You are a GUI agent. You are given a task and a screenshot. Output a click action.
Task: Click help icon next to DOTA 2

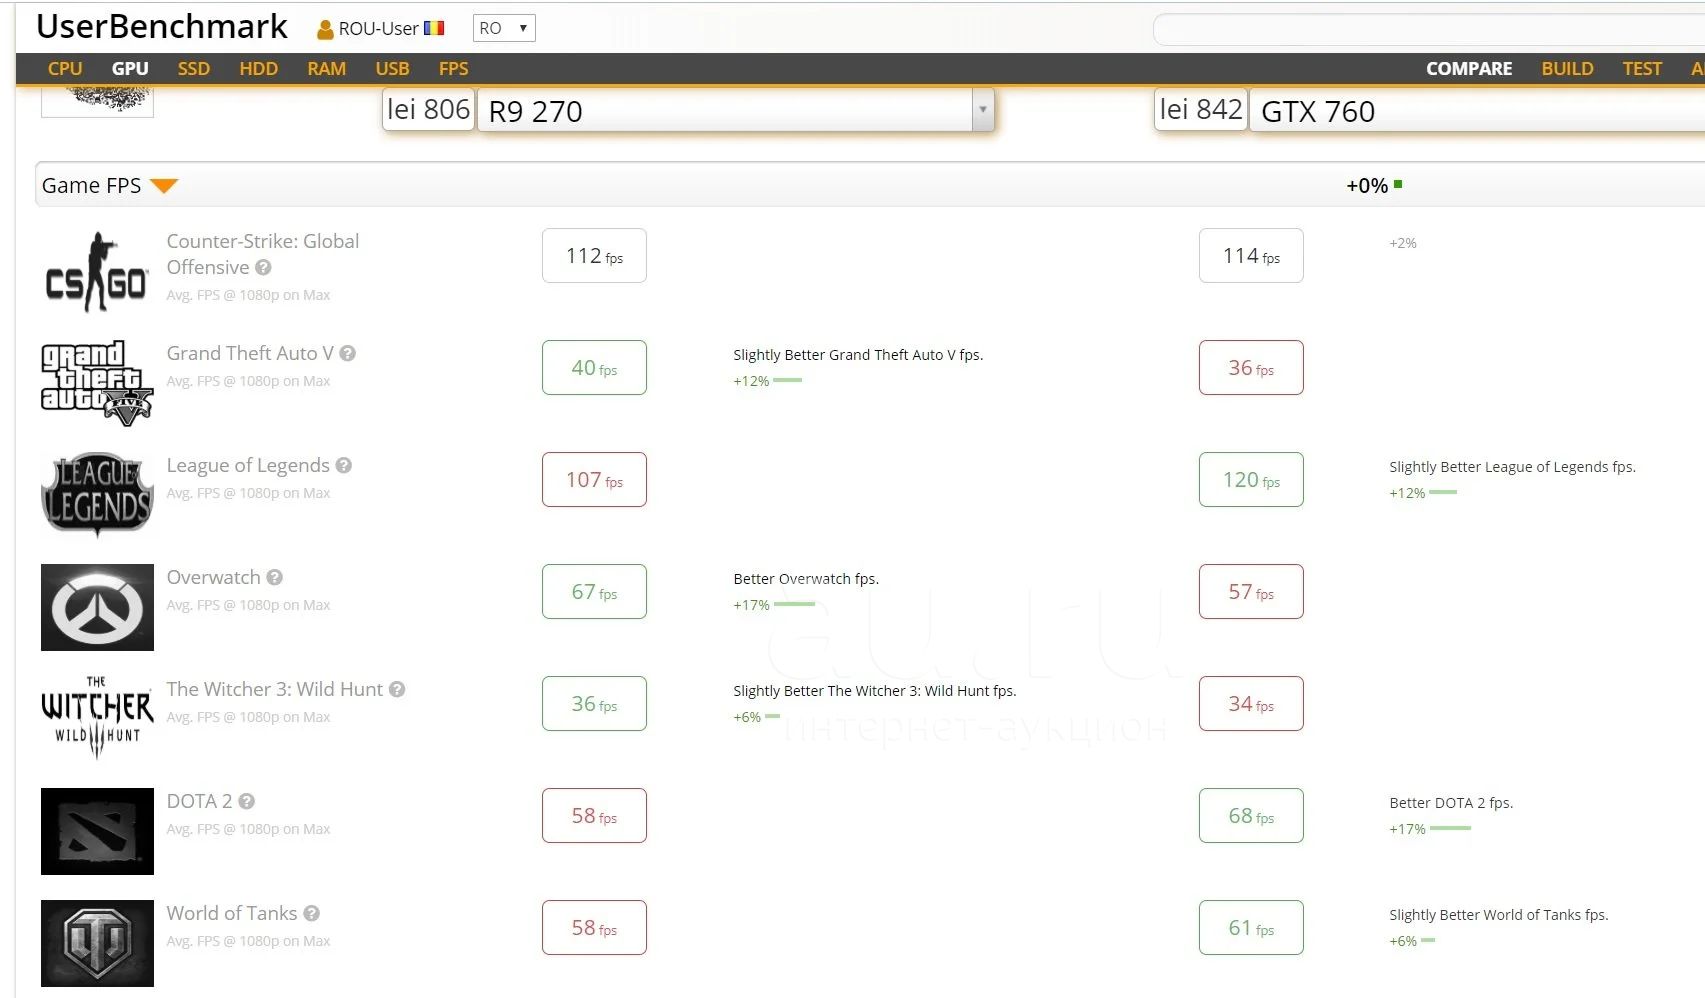coord(247,801)
